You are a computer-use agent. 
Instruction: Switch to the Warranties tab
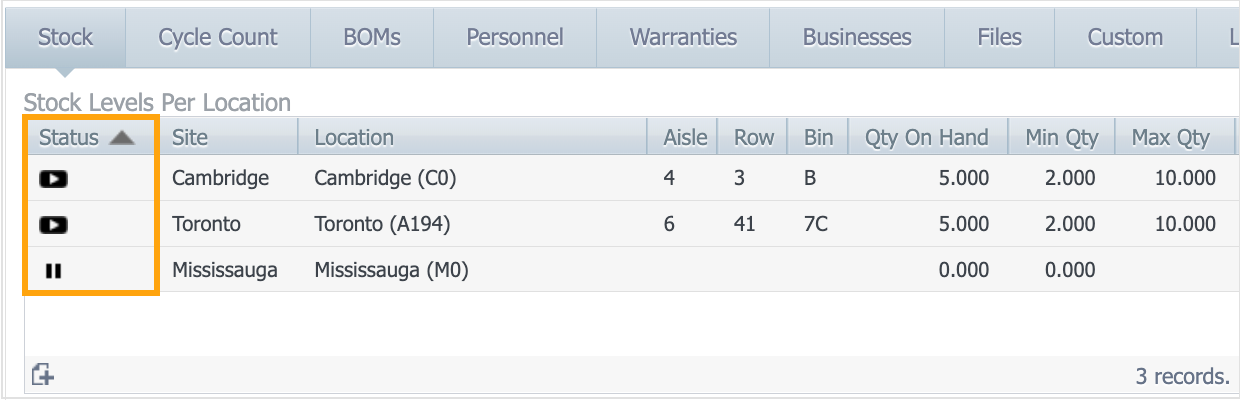tap(683, 38)
